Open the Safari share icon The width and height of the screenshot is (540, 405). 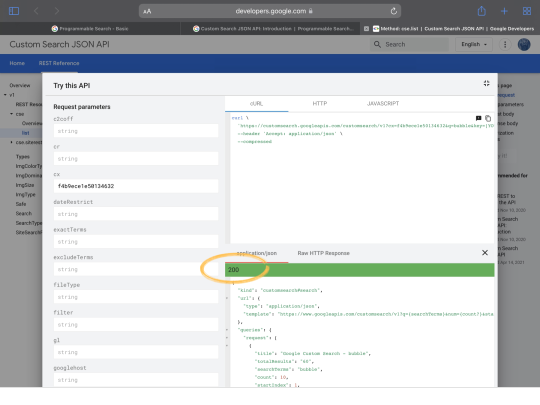(481, 11)
